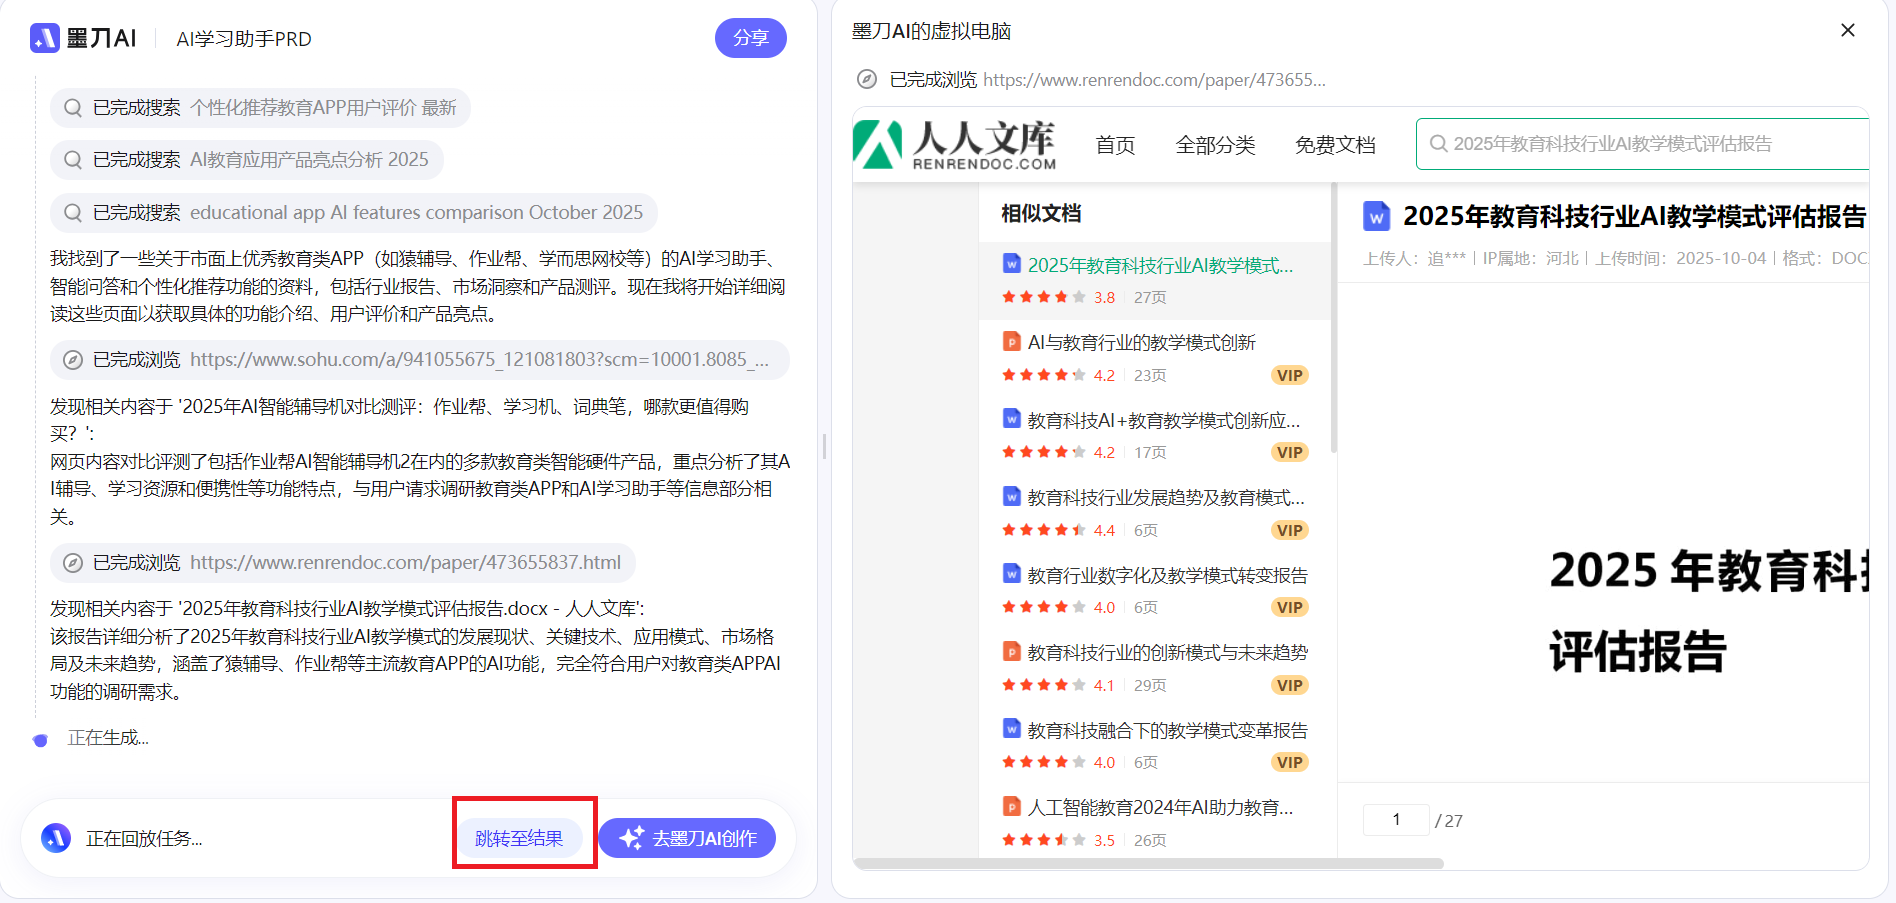Click the PDF icon for 教育科技行业的创新模式与未来趋势
This screenshot has width=1896, height=903.
[x=1012, y=651]
